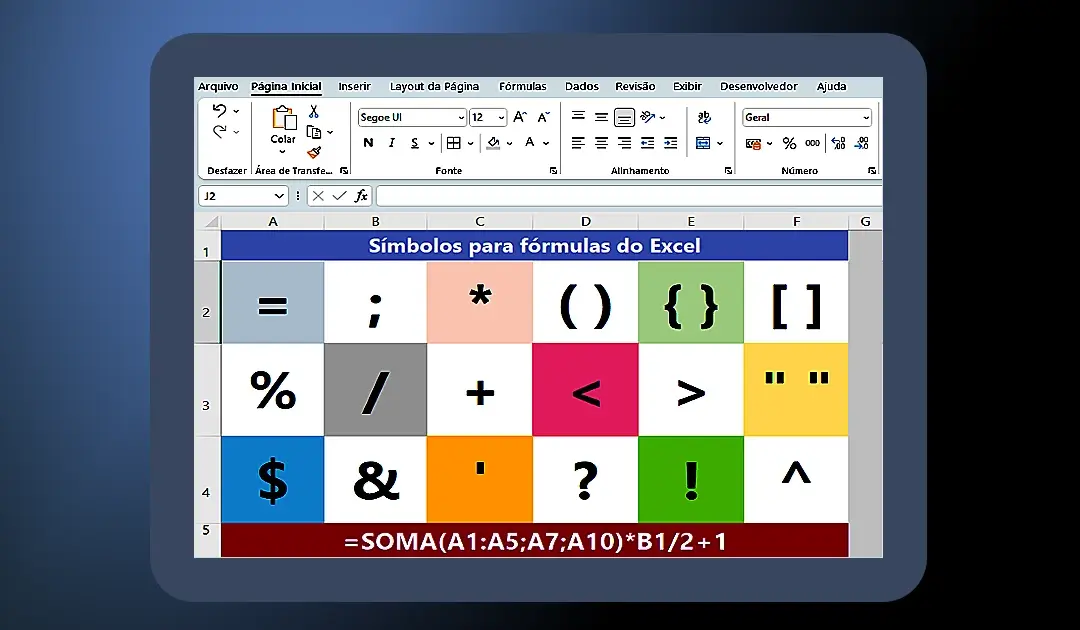Image resolution: width=1080 pixels, height=630 pixels.
Task: Increase decimal places icon
Action: [x=838, y=143]
